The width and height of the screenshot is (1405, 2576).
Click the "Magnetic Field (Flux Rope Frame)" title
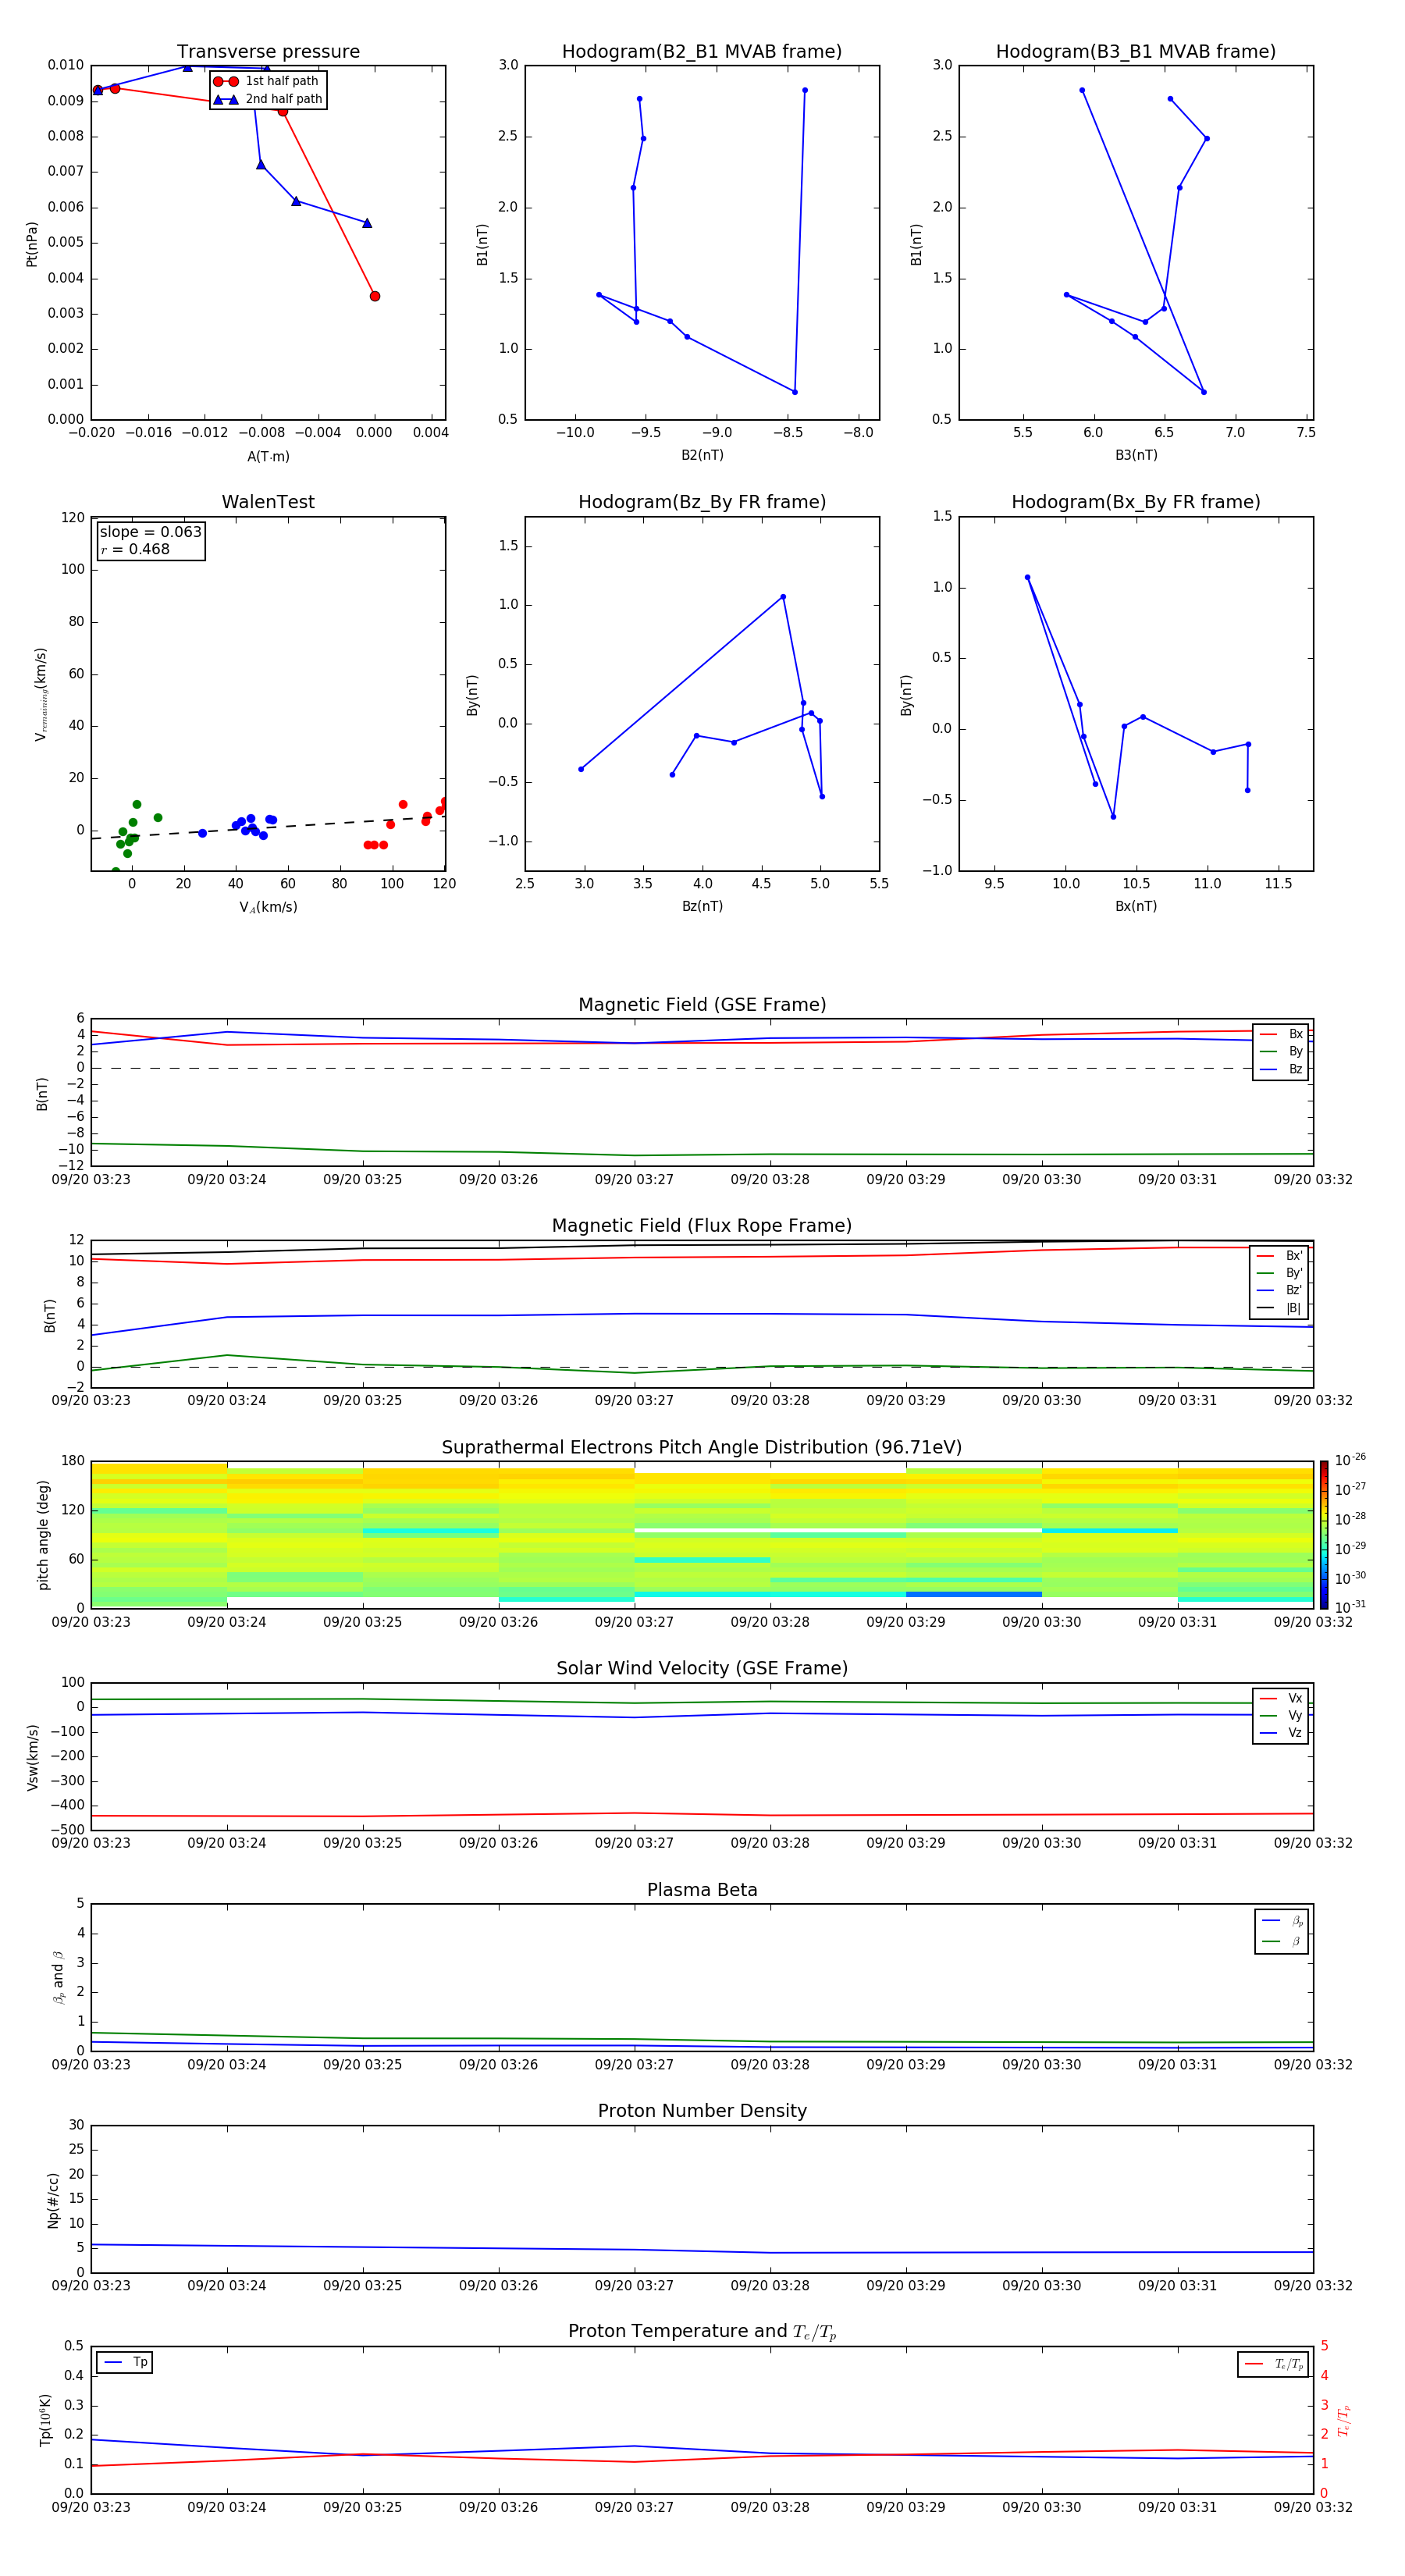pos(702,1226)
